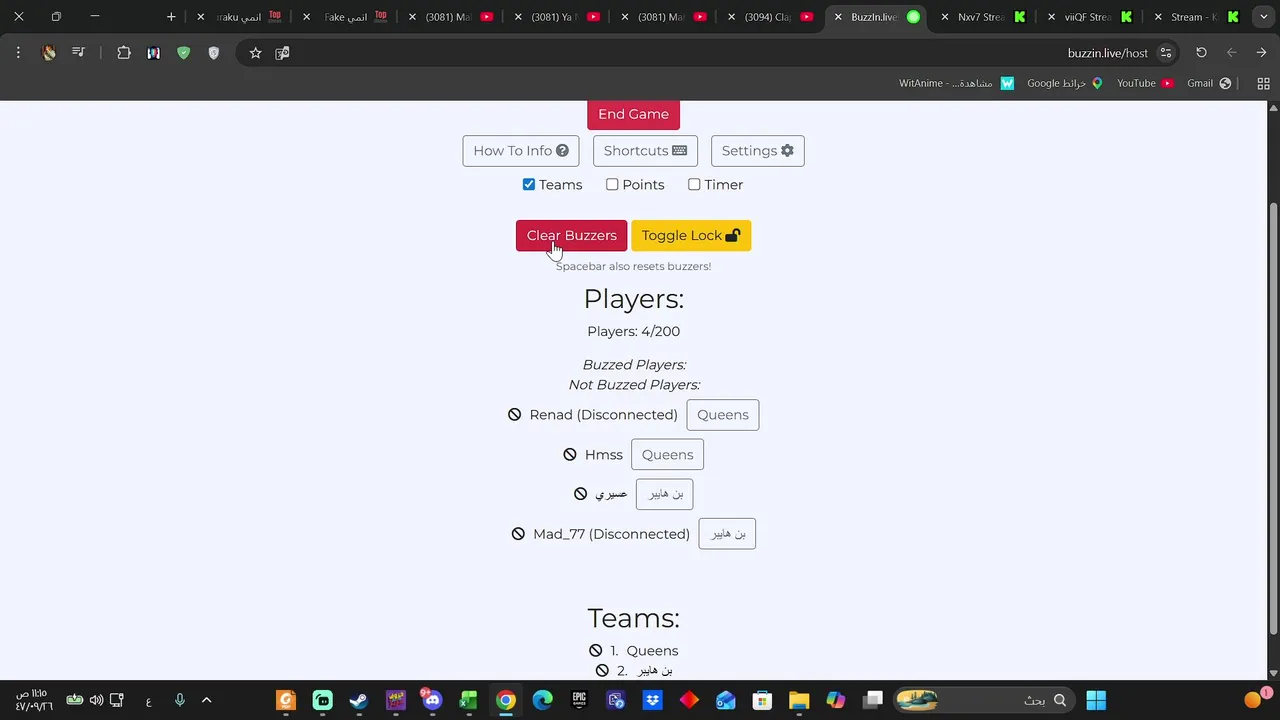Switch to the Nxv7 Stream tab
The image size is (1280, 720).
click(x=984, y=17)
